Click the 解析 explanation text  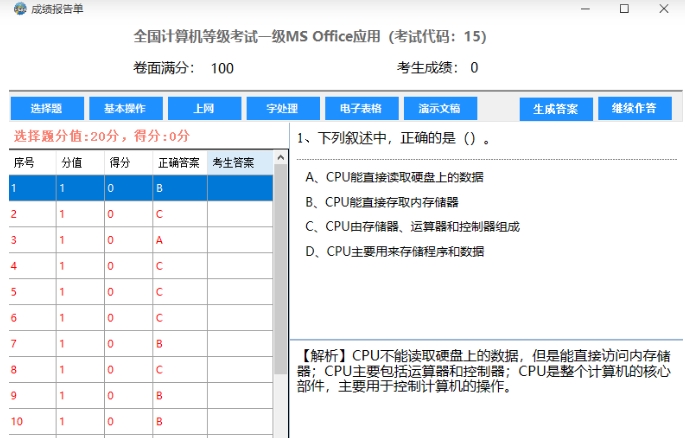pos(484,371)
